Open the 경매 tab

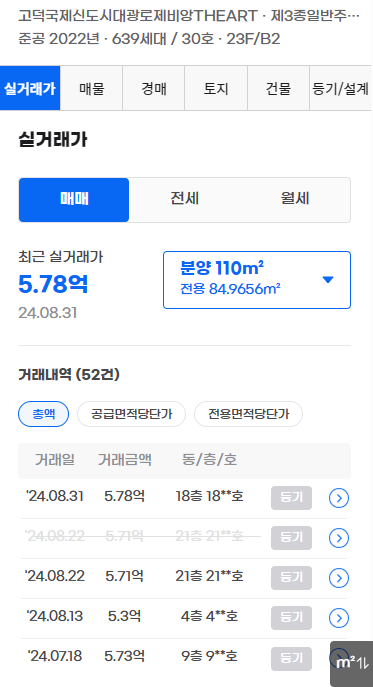pyautogui.click(x=154, y=89)
